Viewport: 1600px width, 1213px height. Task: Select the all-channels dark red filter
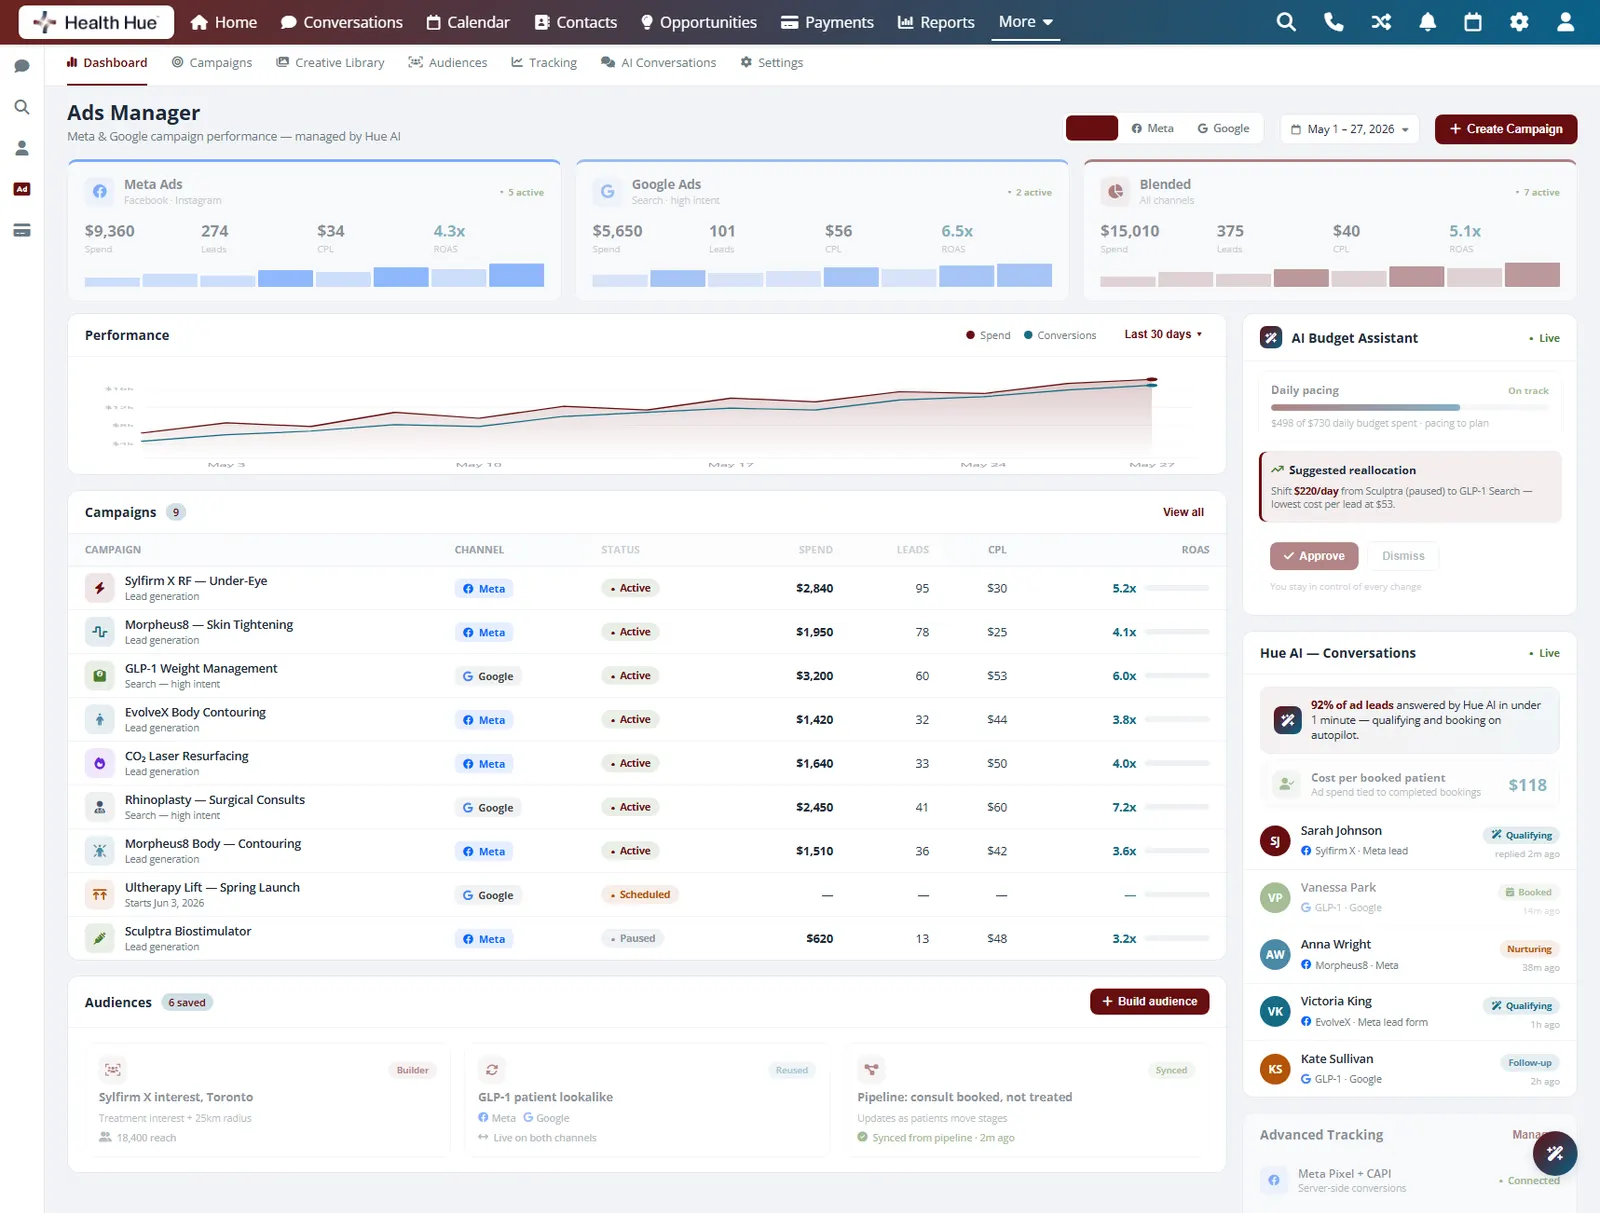1092,129
